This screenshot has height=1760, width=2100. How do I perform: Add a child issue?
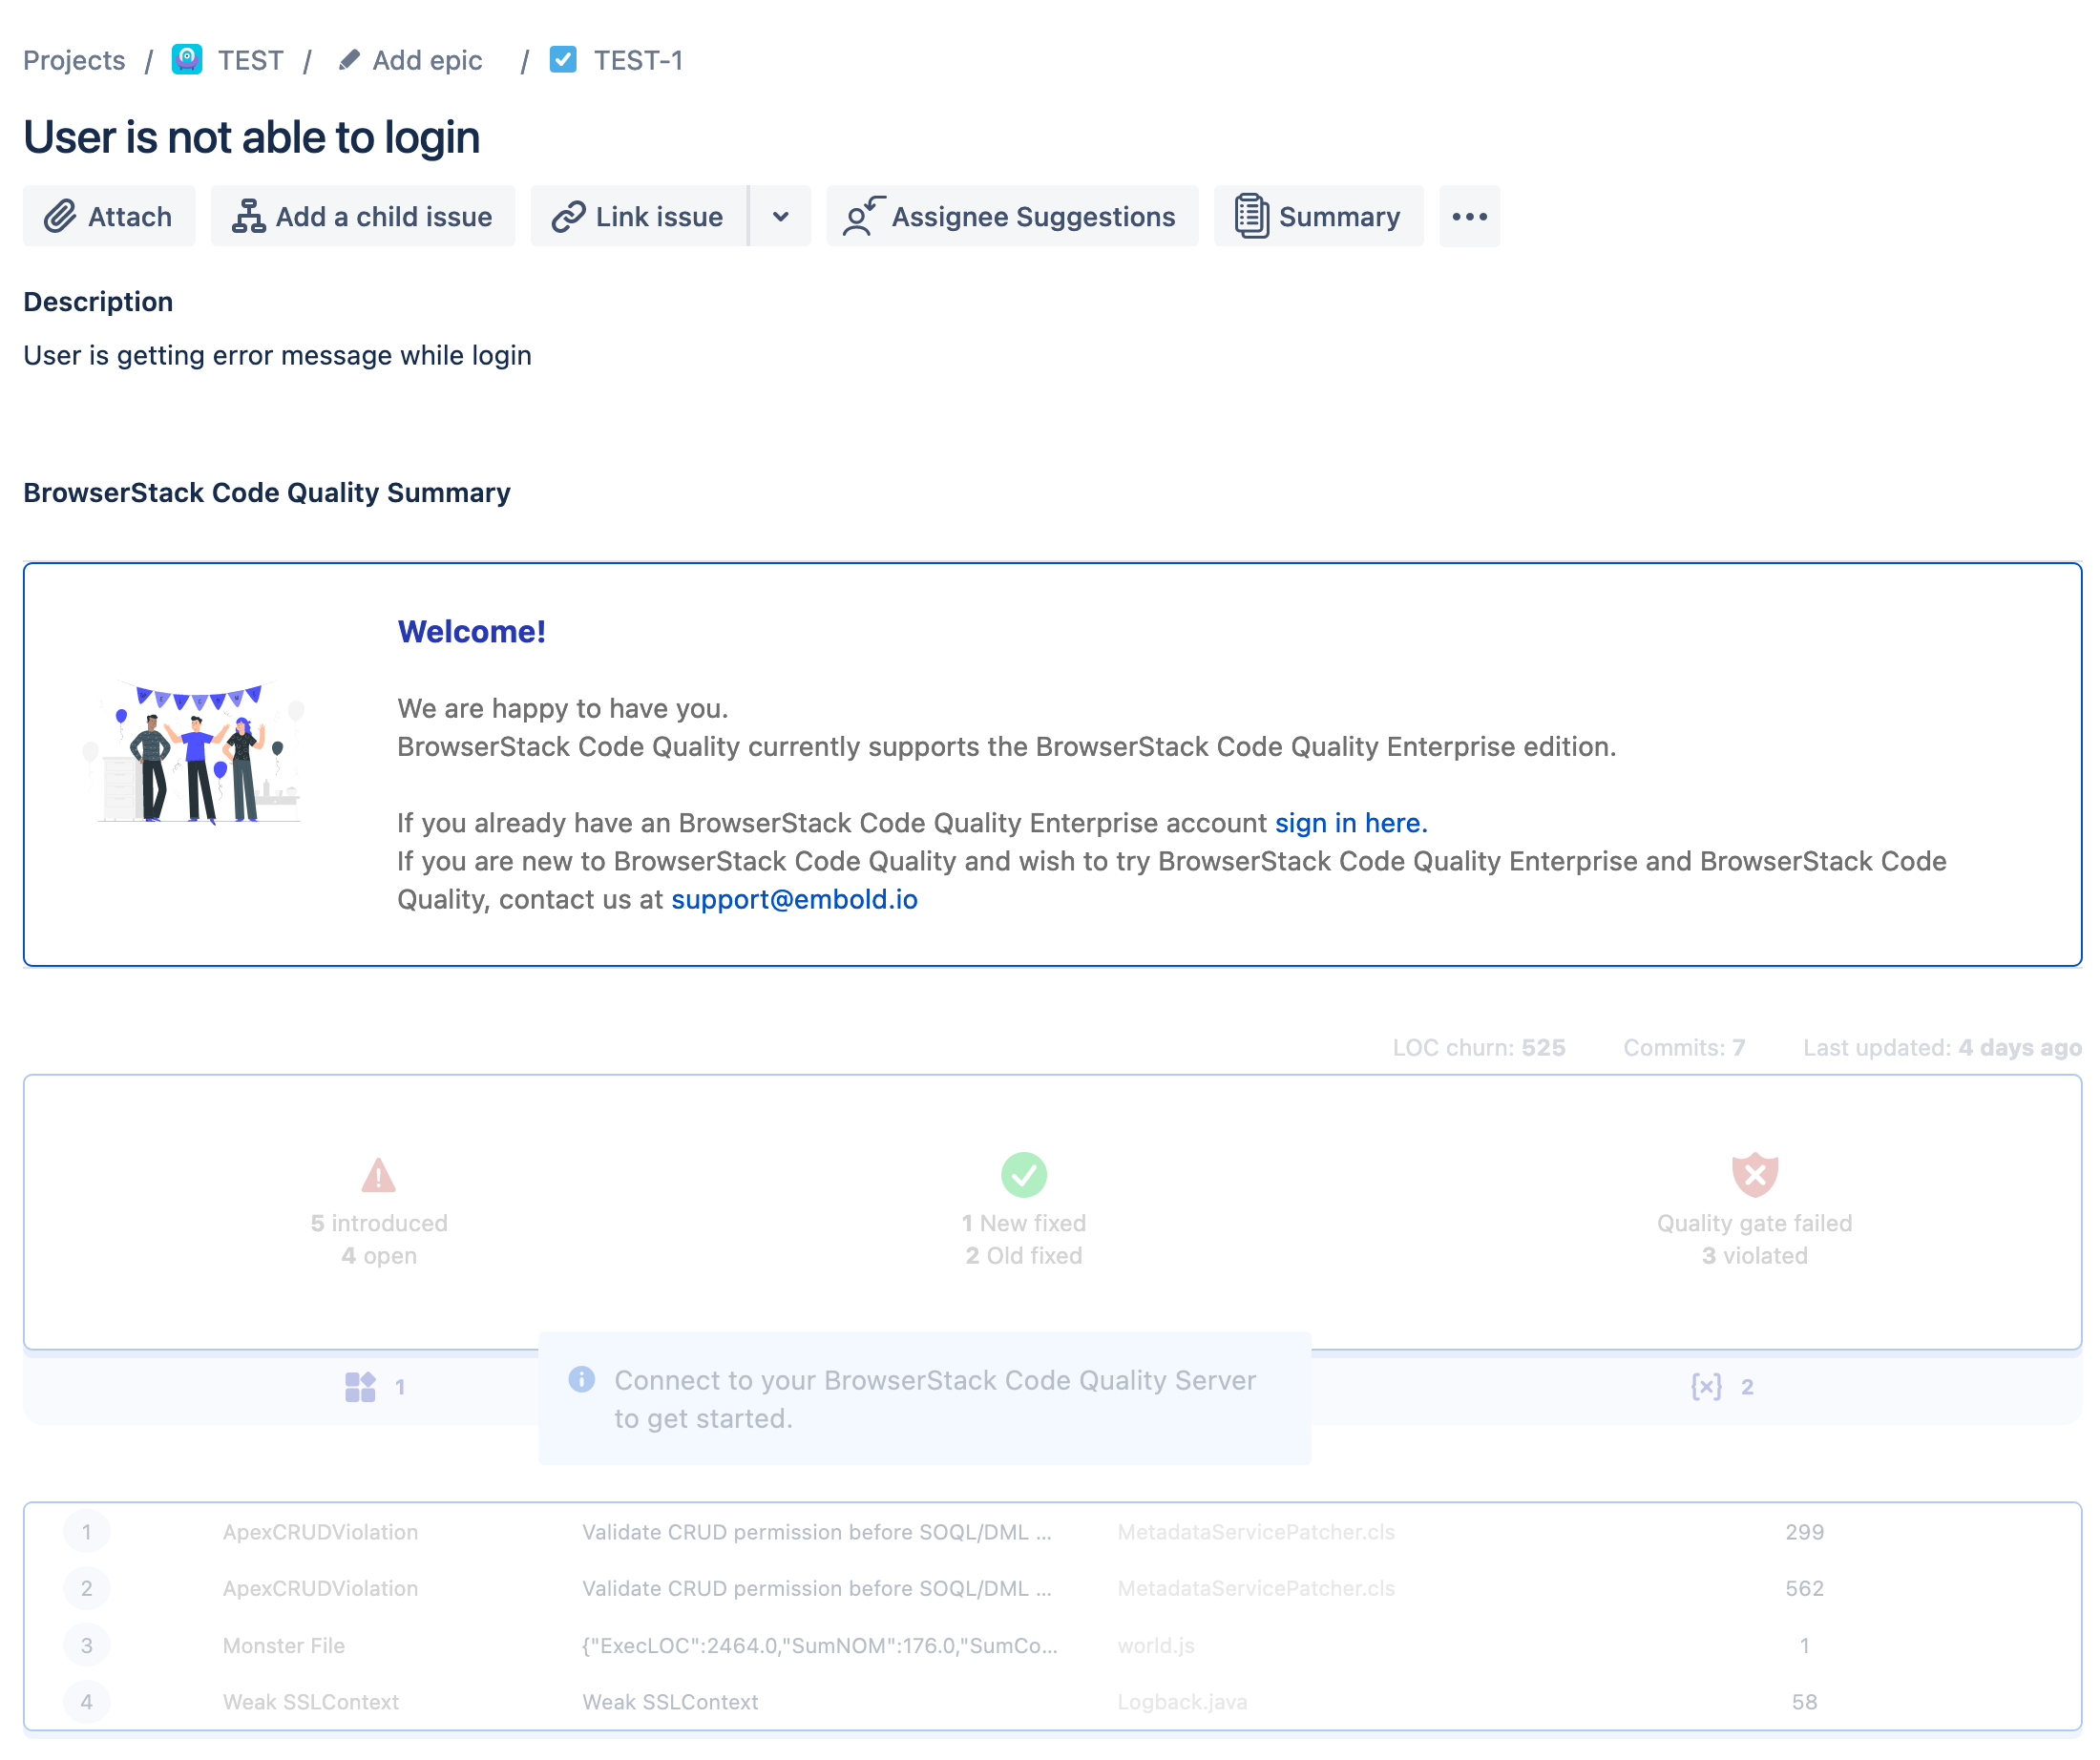coord(363,216)
